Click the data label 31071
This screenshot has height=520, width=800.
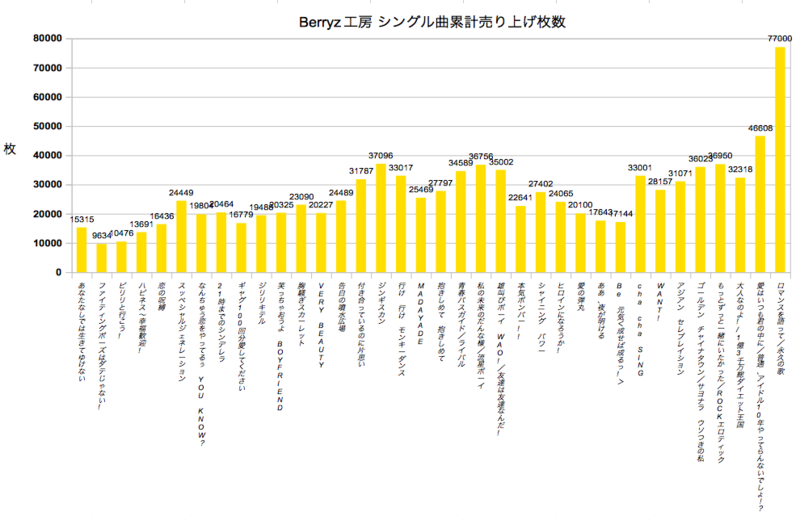(680, 174)
